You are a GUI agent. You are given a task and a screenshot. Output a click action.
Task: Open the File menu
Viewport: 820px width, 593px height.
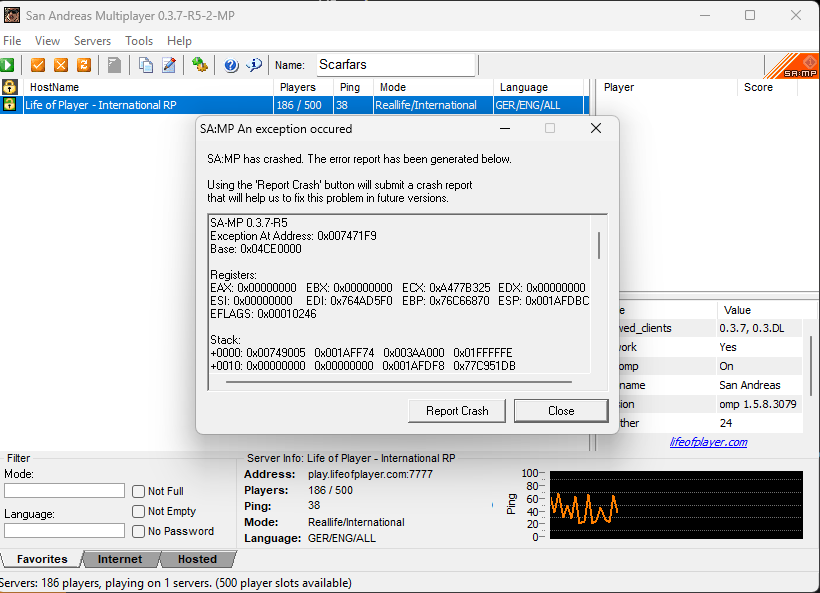[12, 41]
